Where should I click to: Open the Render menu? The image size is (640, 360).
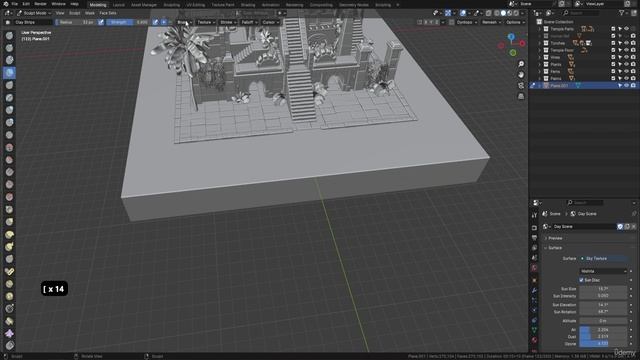pyautogui.click(x=40, y=4)
